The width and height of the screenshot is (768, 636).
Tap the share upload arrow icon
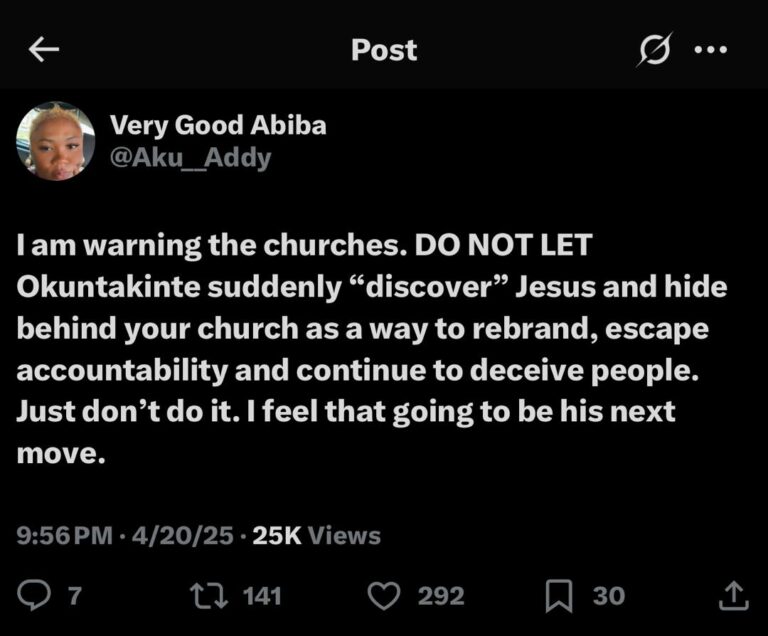pos(733,596)
